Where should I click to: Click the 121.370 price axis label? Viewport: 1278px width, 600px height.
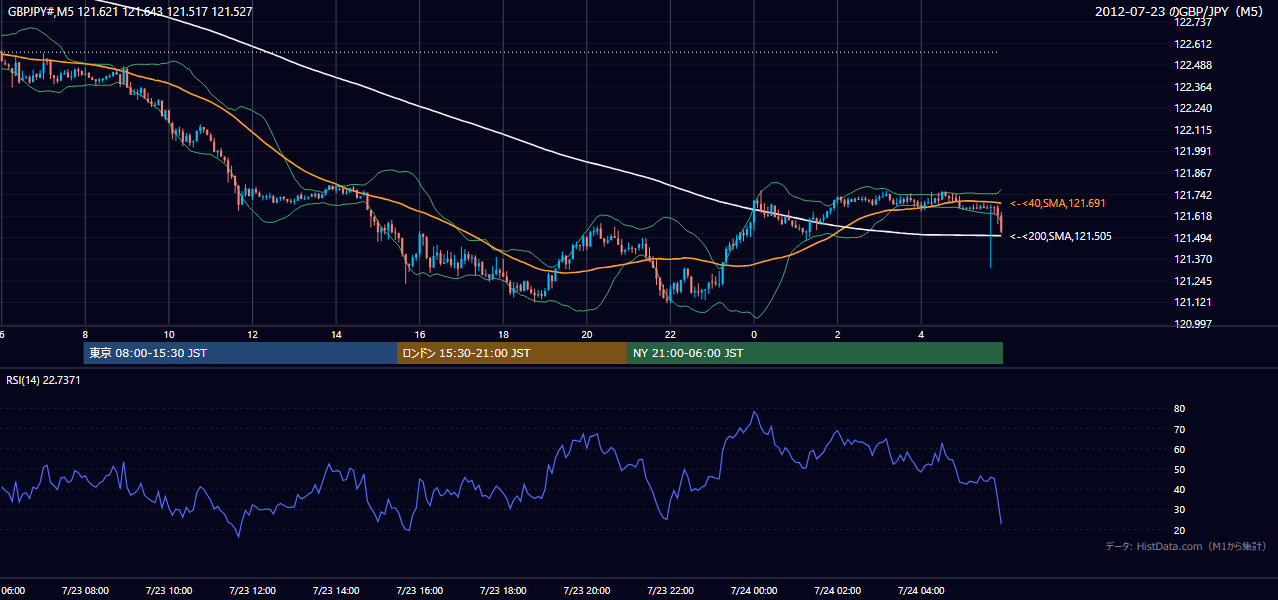1193,259
